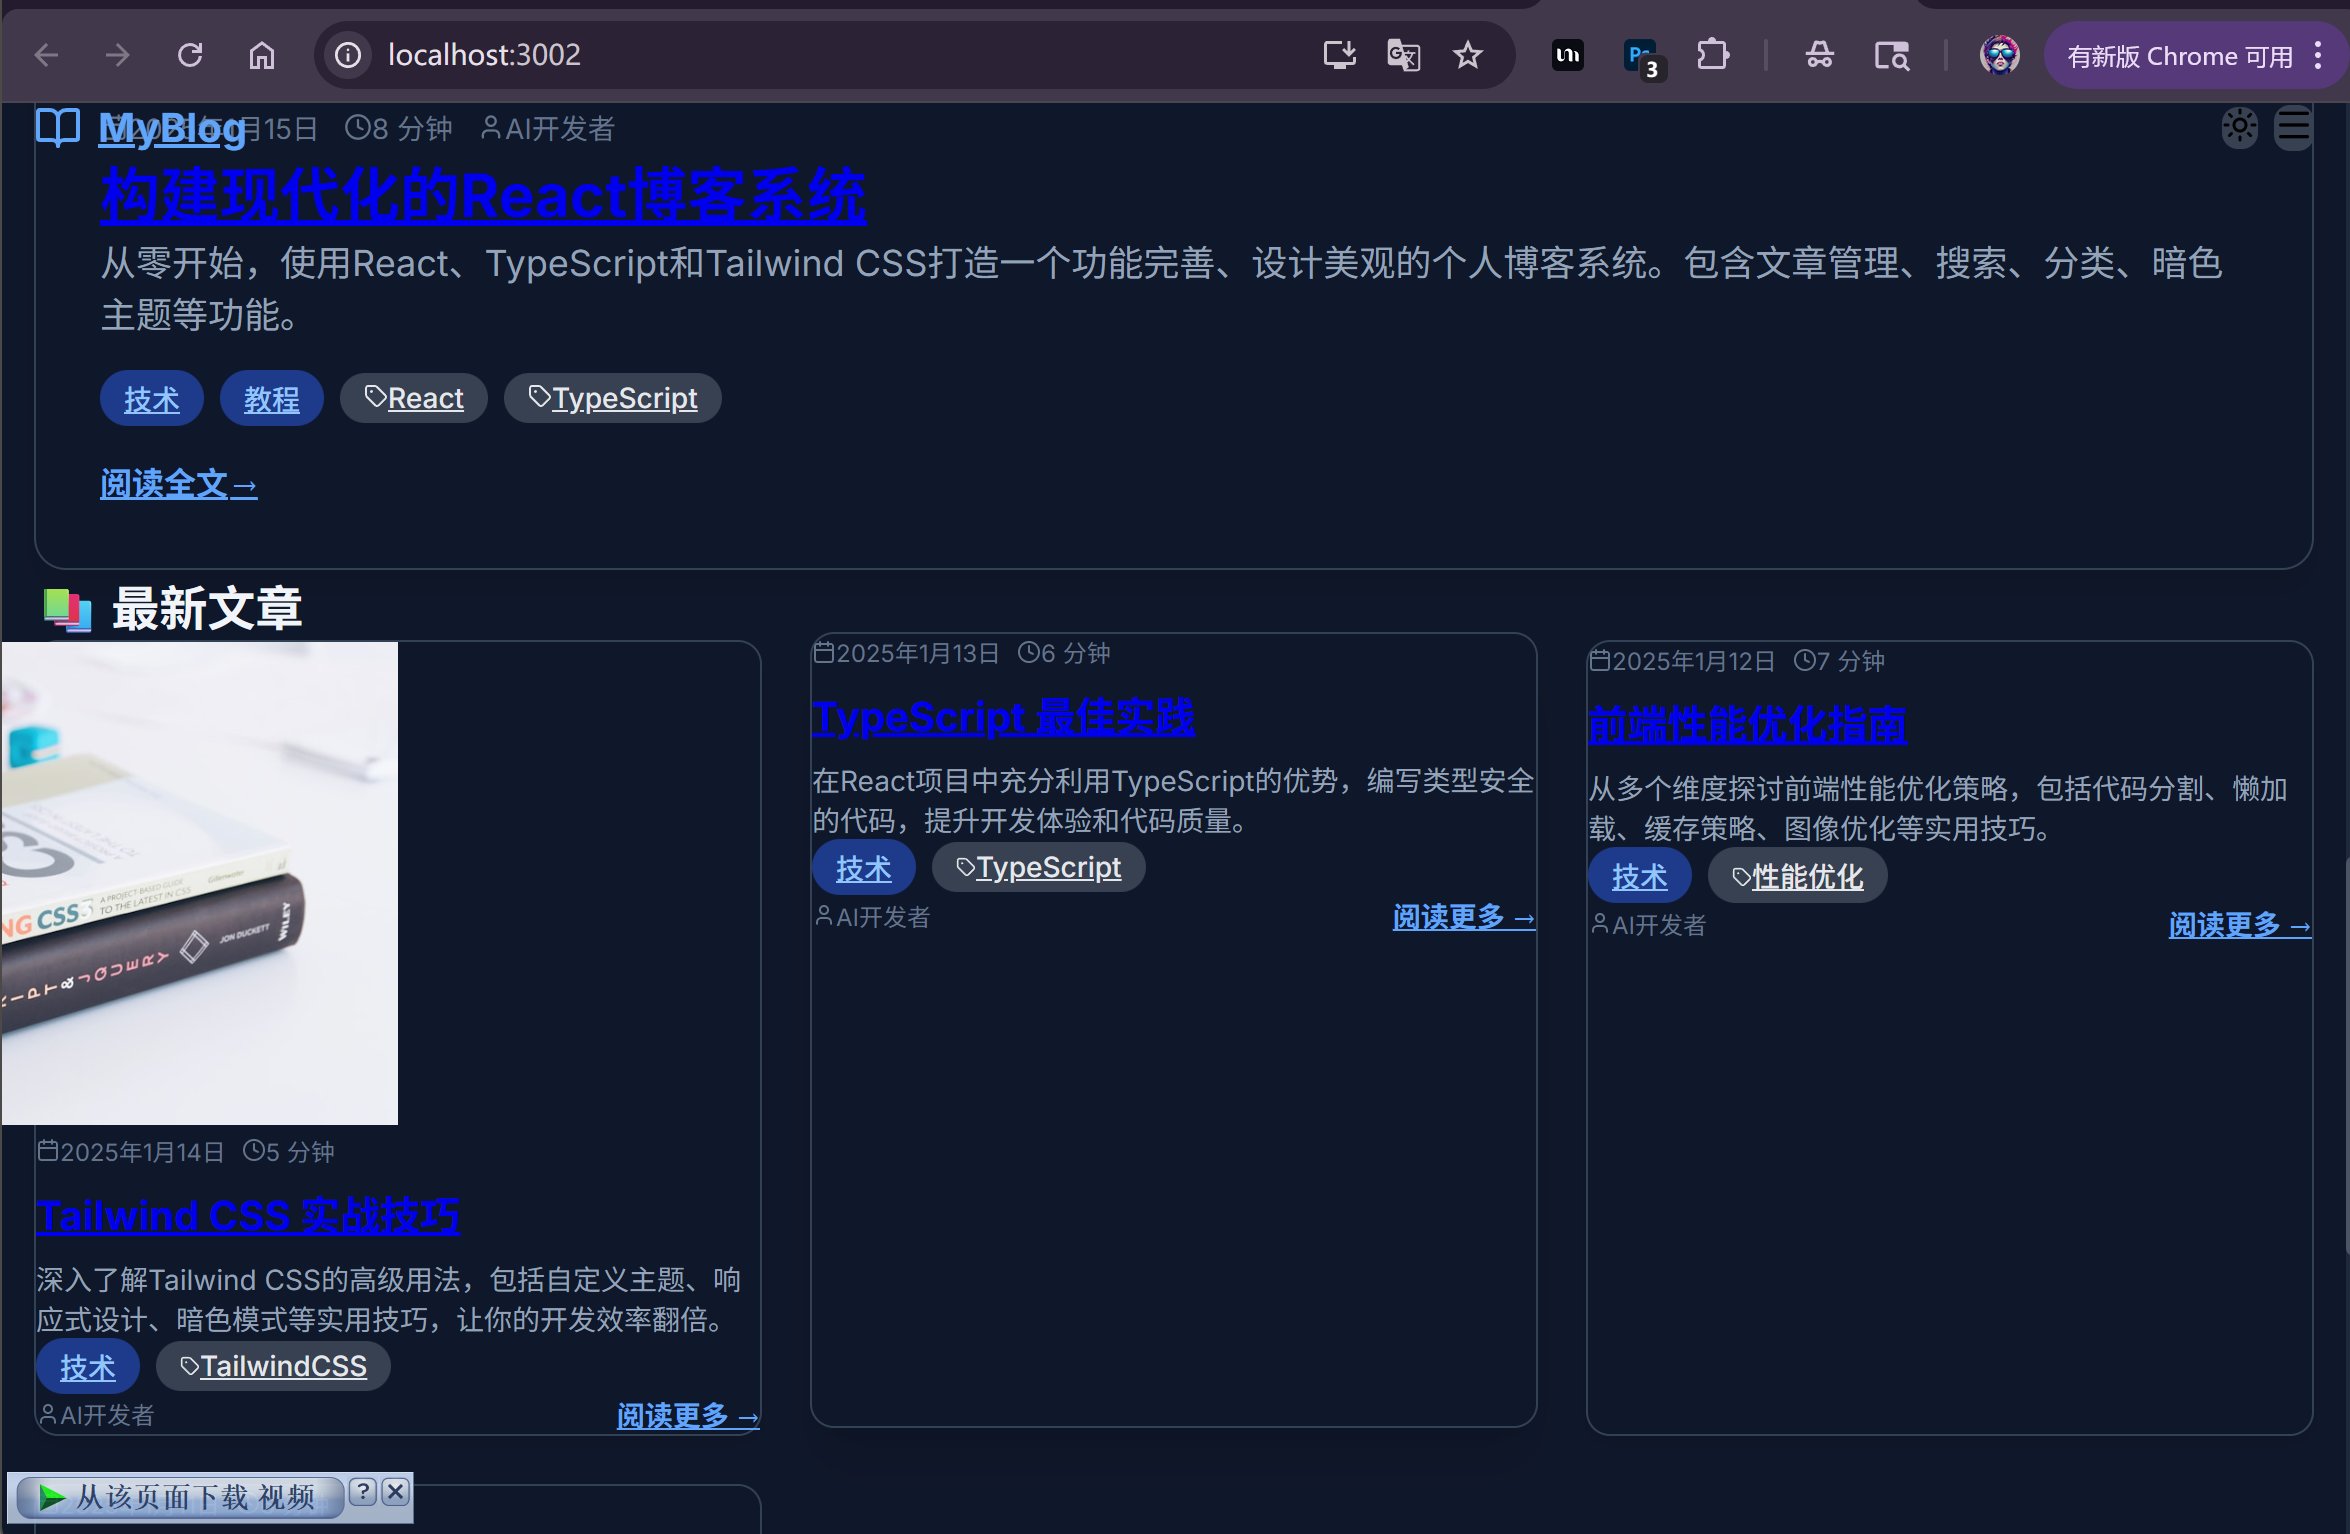Click the browser reload button
This screenshot has width=2350, height=1534.
click(x=190, y=55)
